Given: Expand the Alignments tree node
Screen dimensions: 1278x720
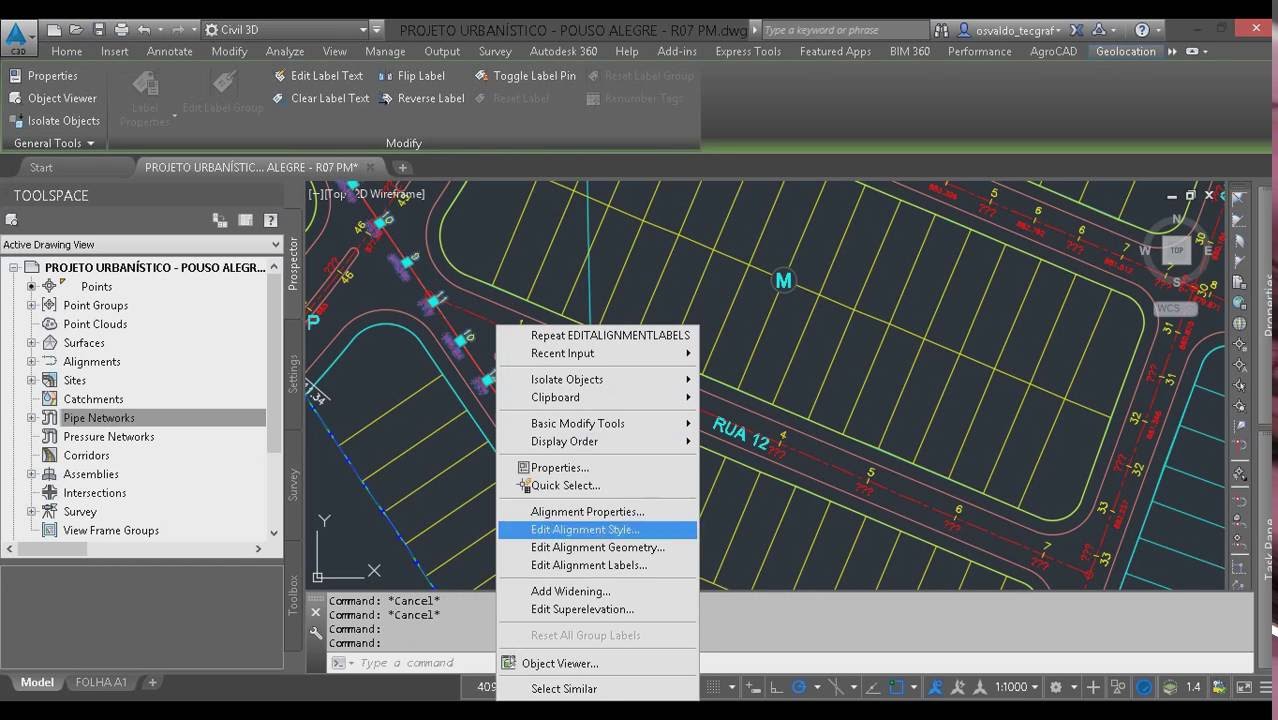Looking at the screenshot, I should click(x=31, y=362).
